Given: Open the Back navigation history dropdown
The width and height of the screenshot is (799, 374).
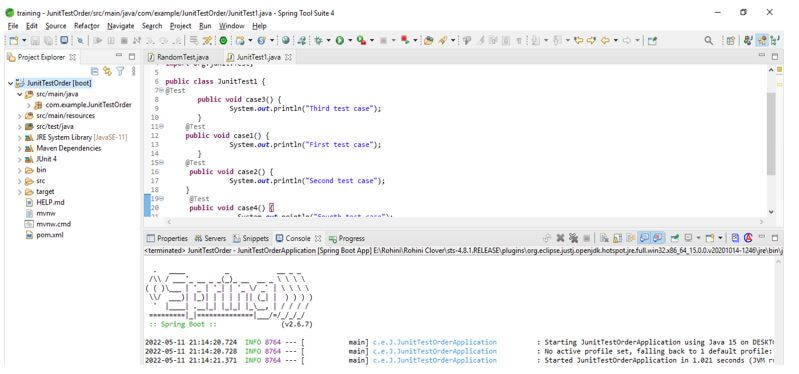Looking at the screenshot, I should click(615, 41).
